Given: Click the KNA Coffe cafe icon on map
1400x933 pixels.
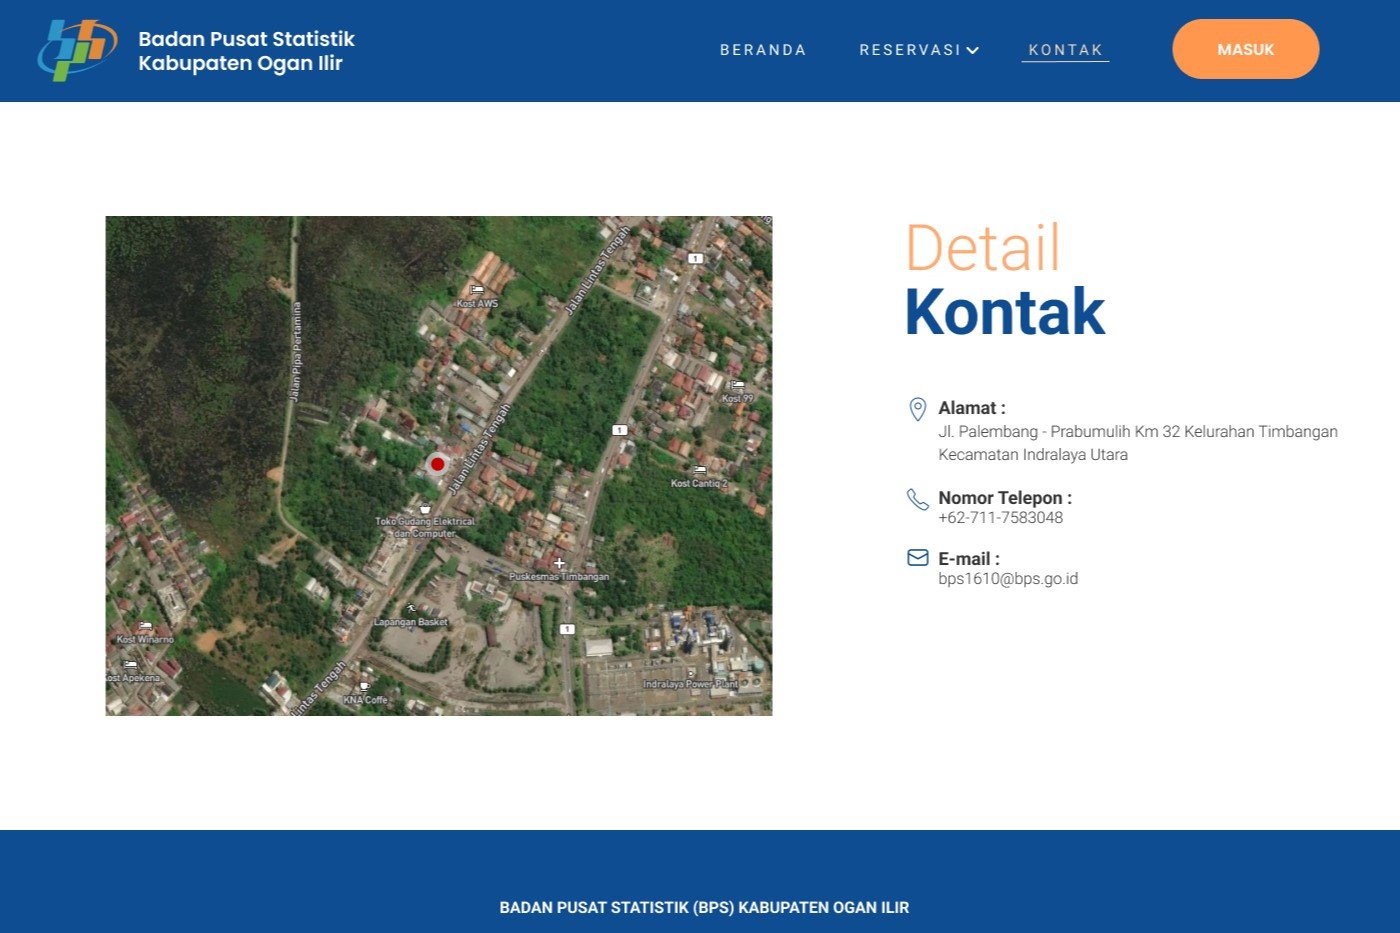Looking at the screenshot, I should 364,687.
